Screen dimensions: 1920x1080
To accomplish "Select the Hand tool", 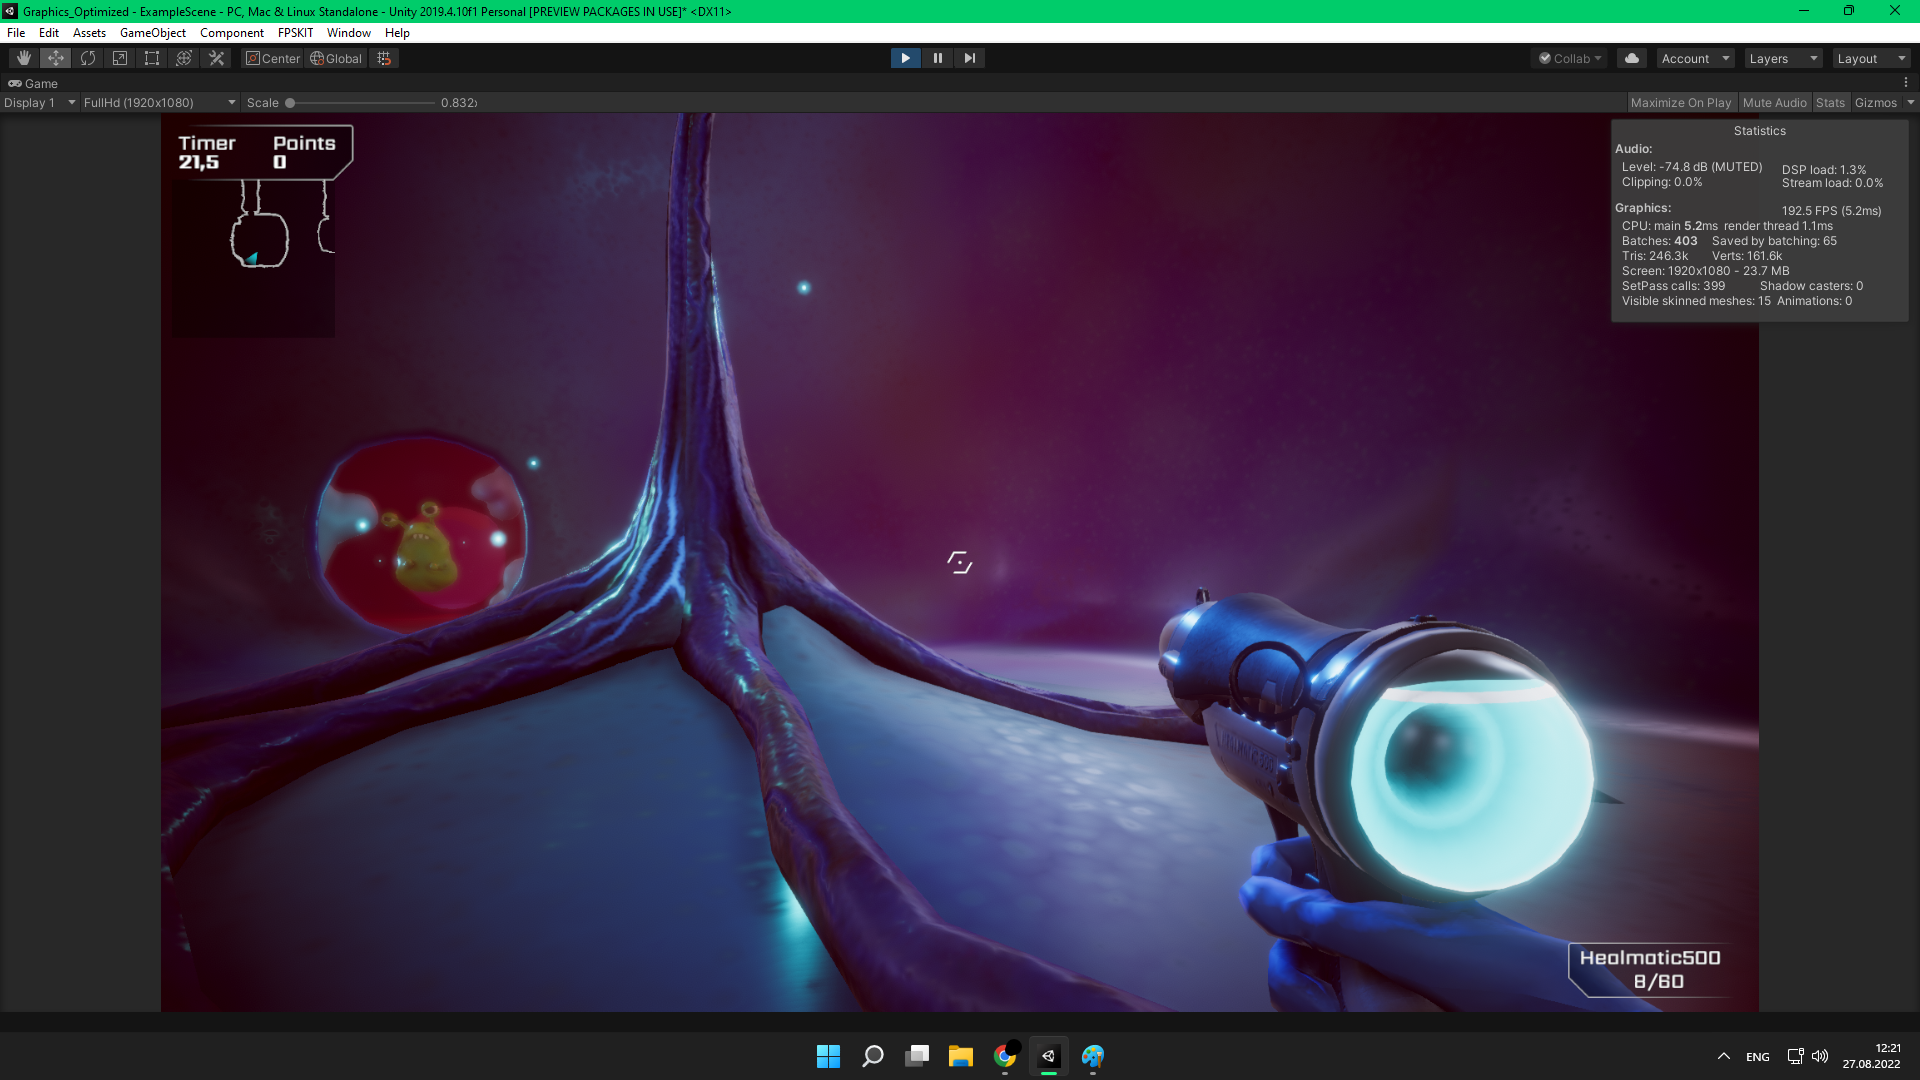I will tap(24, 58).
